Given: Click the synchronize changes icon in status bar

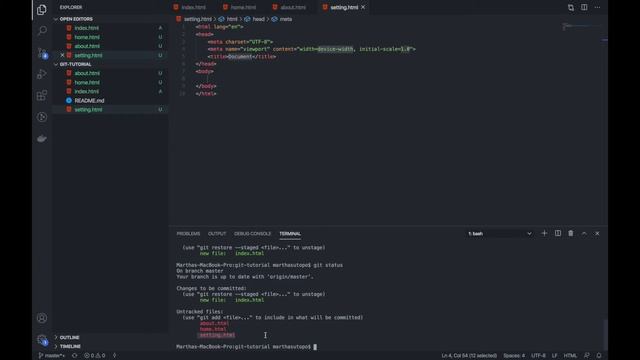Looking at the screenshot, I should (74, 356).
